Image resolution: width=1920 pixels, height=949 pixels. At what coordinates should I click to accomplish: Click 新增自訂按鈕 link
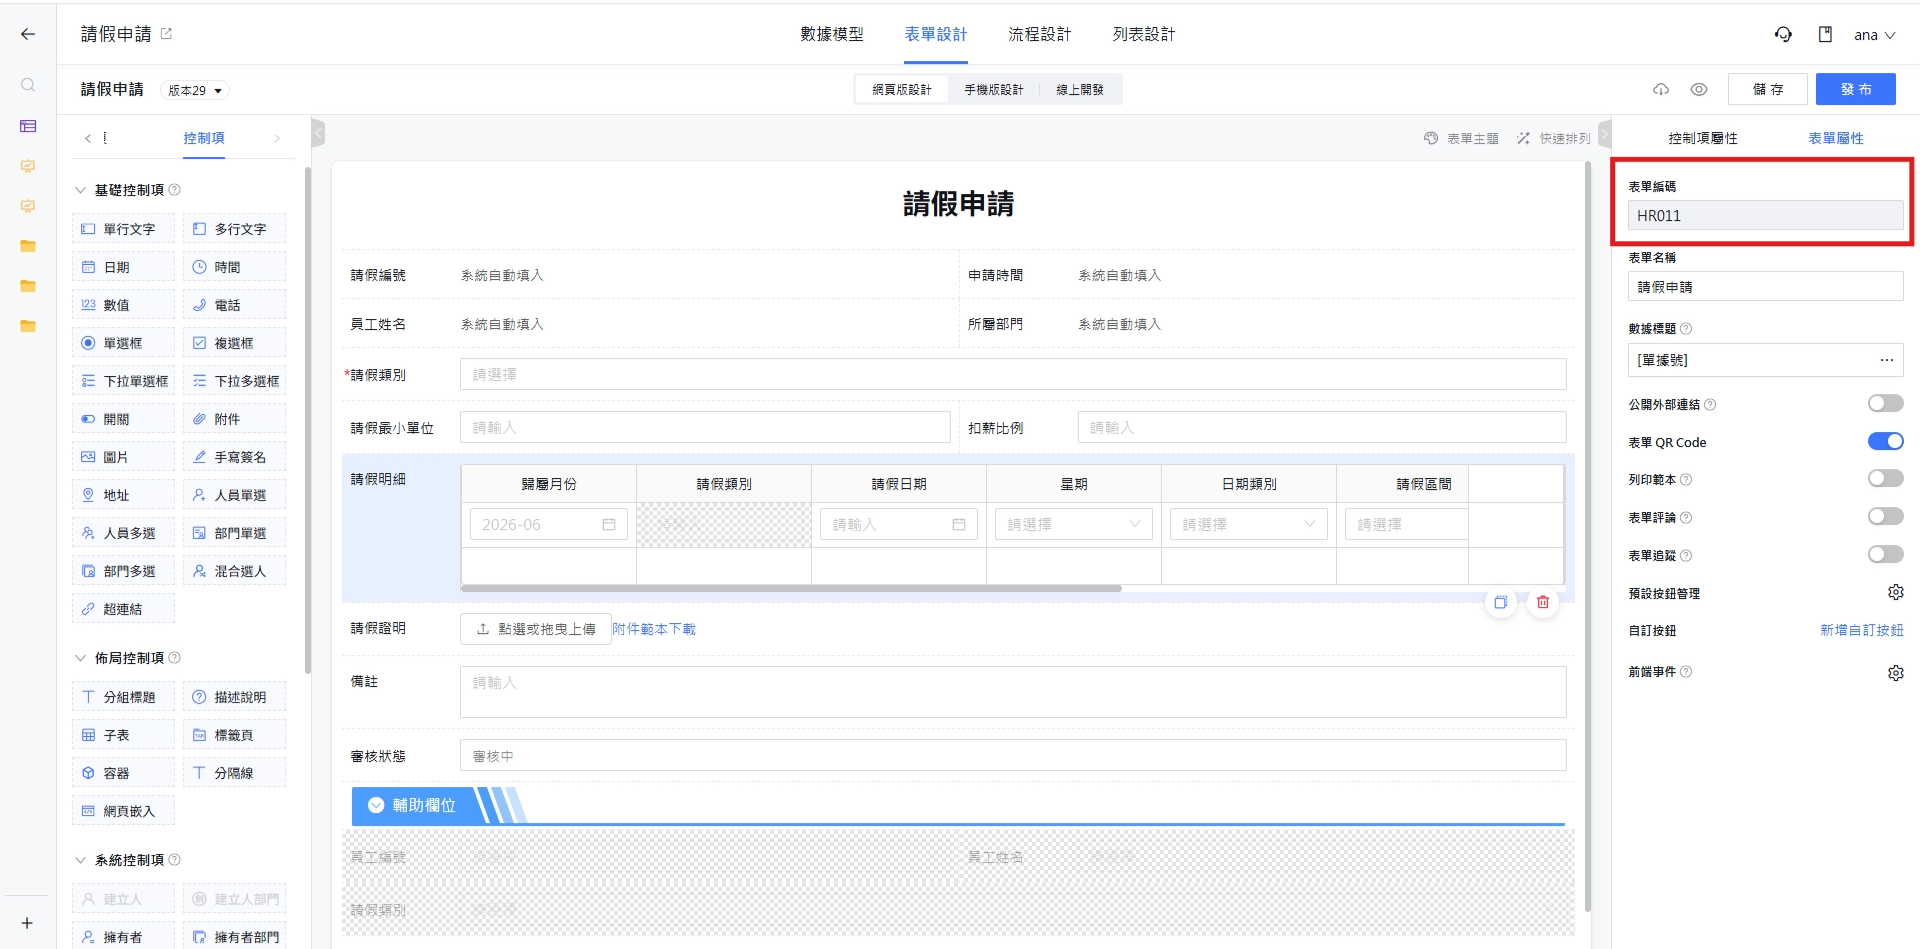1861,630
